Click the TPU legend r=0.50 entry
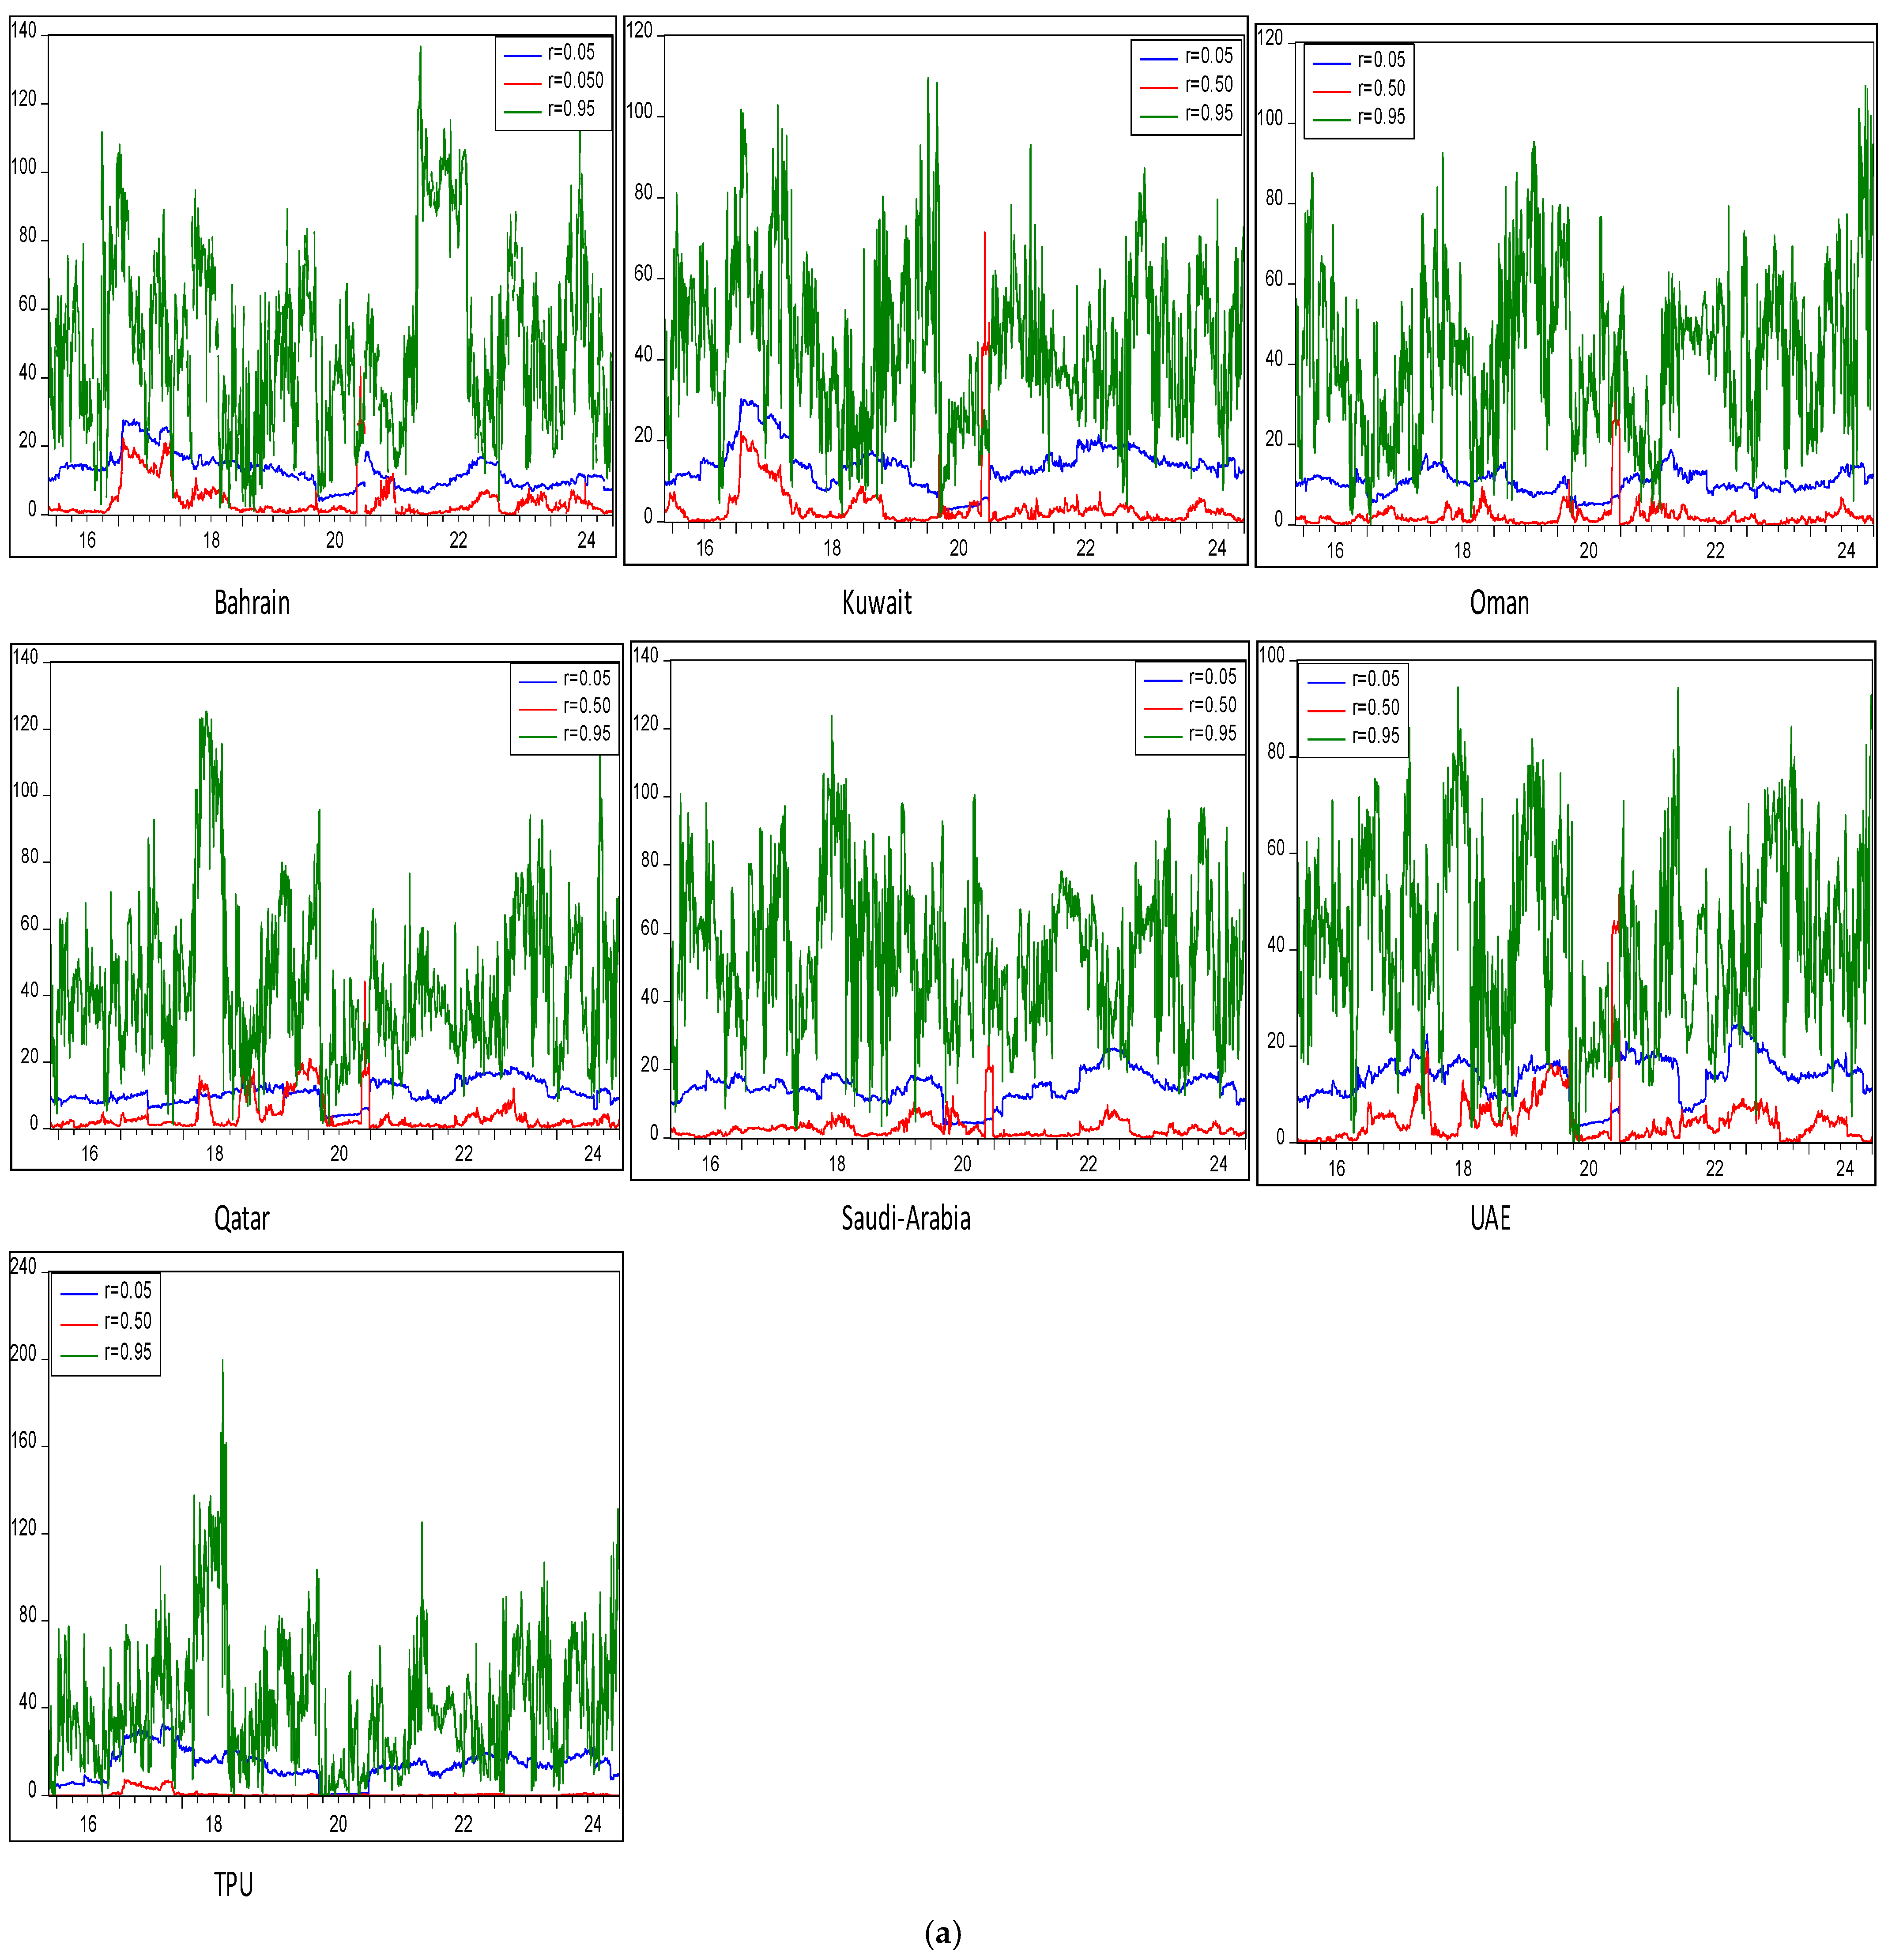The width and height of the screenshot is (1888, 1960). tap(127, 1321)
